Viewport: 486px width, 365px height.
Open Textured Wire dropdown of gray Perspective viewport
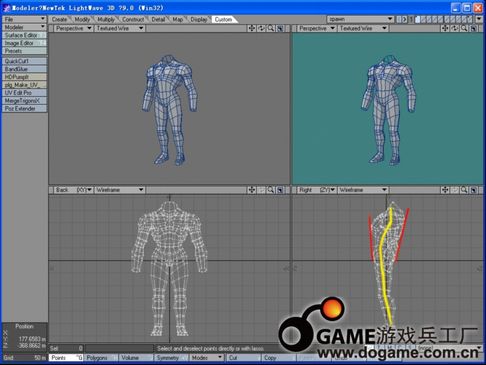120,28
